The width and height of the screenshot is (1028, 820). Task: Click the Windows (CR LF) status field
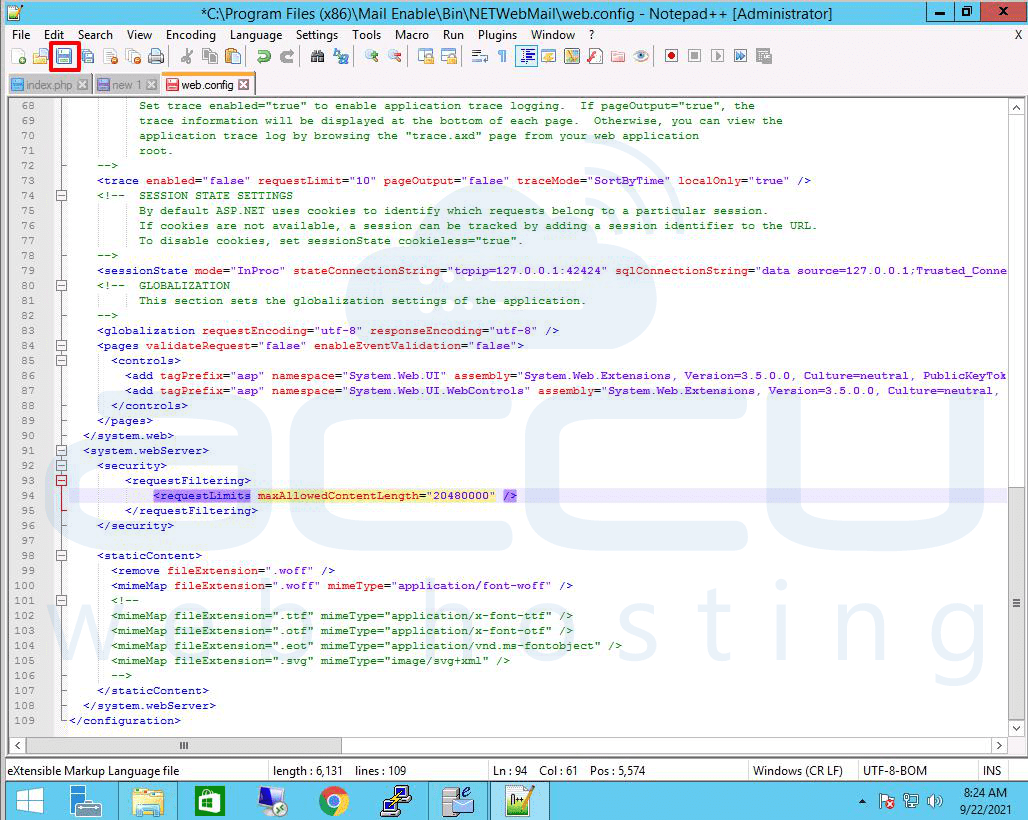[797, 771]
